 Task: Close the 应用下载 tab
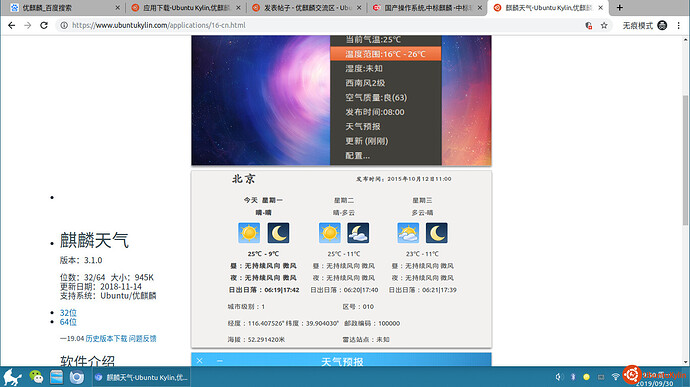point(239,7)
